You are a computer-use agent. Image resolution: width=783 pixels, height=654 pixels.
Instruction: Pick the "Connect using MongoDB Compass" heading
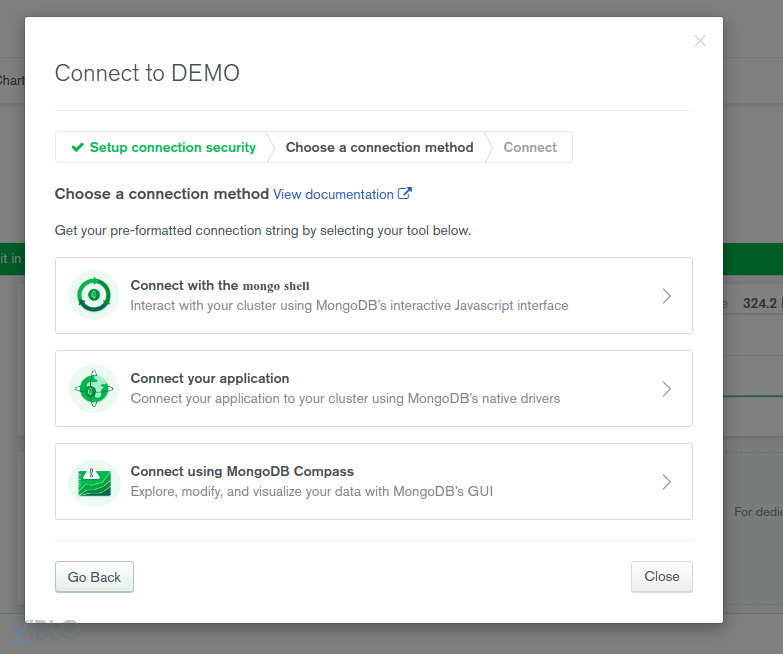242,471
